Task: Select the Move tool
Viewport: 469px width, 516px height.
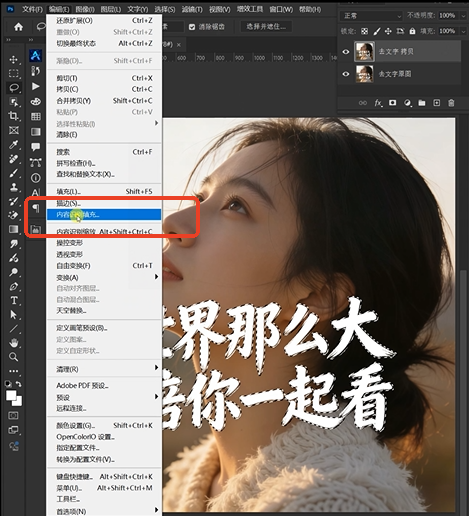Action: tap(13, 60)
